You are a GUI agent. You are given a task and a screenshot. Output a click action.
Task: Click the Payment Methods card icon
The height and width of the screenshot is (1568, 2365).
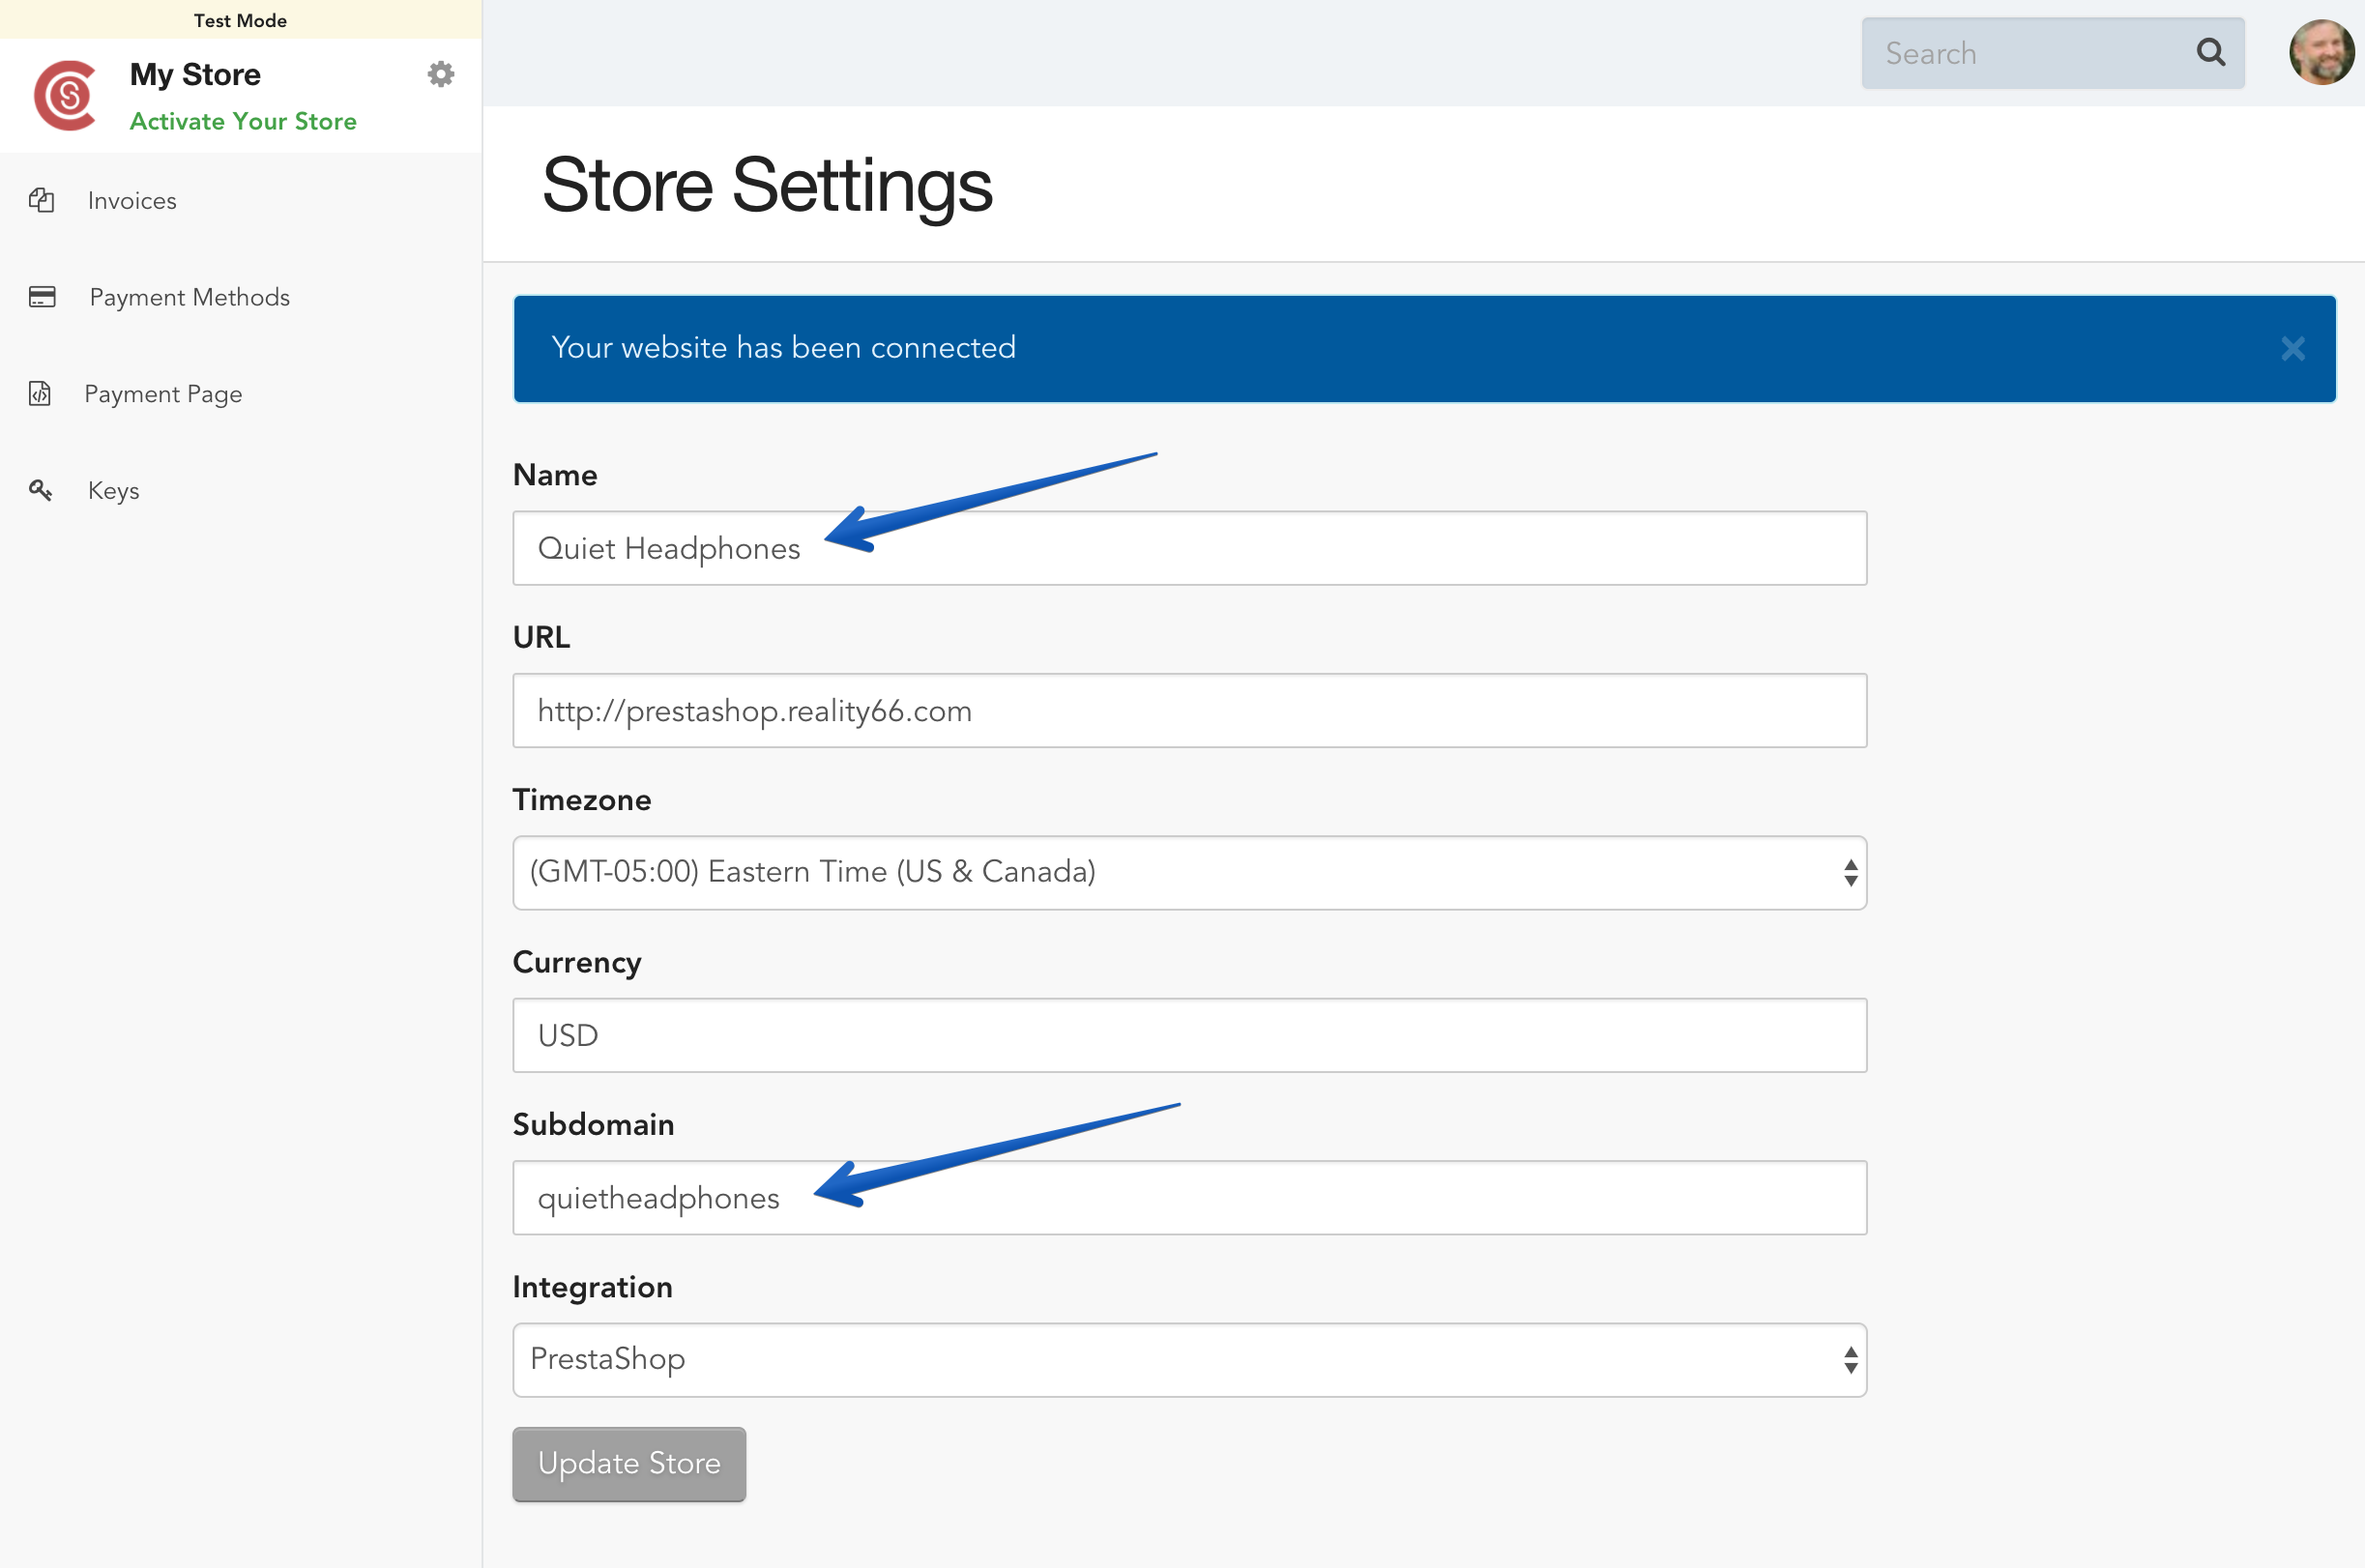(x=42, y=297)
